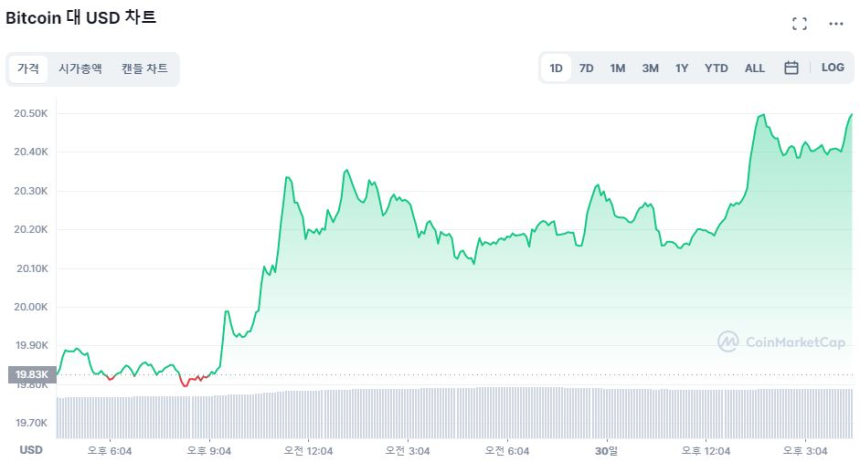Viewport: 860px width, 462px height.
Task: Click the USD currency label
Action: coord(31,451)
